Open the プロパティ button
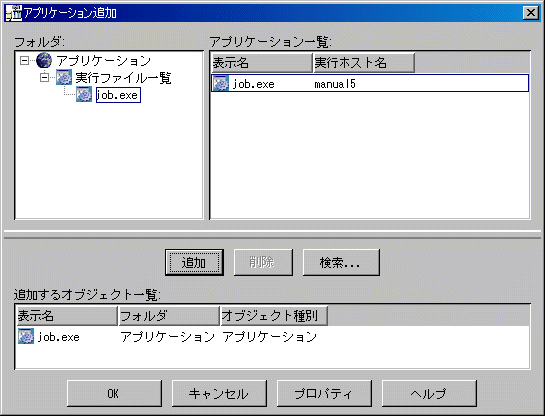545x416 pixels. pos(324,393)
